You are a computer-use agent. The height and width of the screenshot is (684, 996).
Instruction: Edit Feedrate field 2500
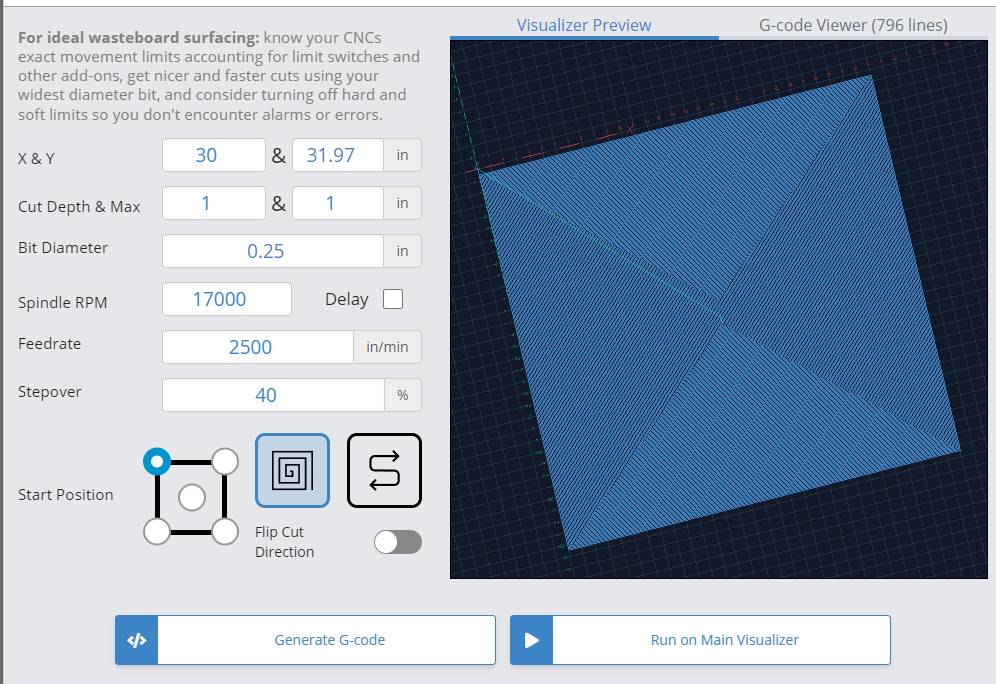click(258, 347)
